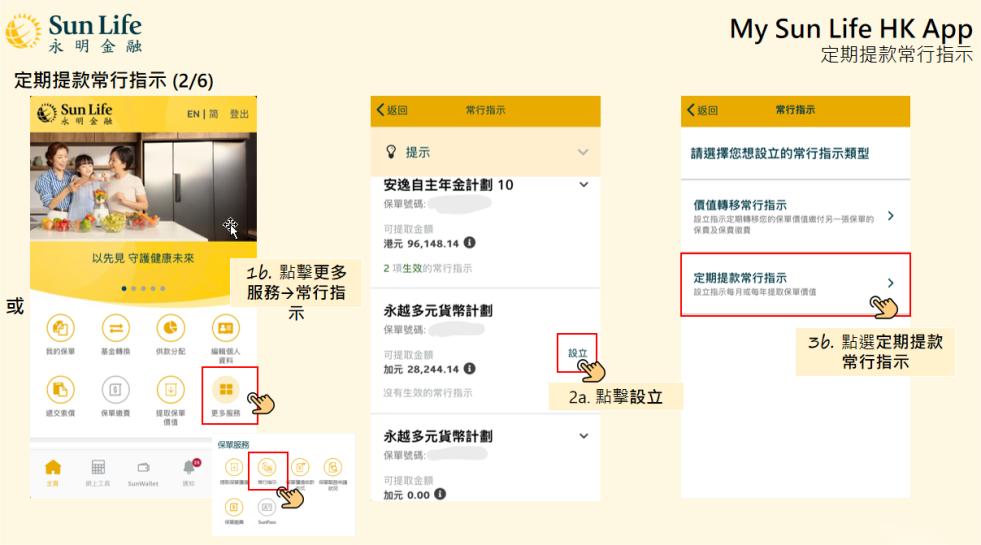Expand the 安逸自主年金計劃 10 policy chevron
This screenshot has width=981, height=545.
point(584,185)
